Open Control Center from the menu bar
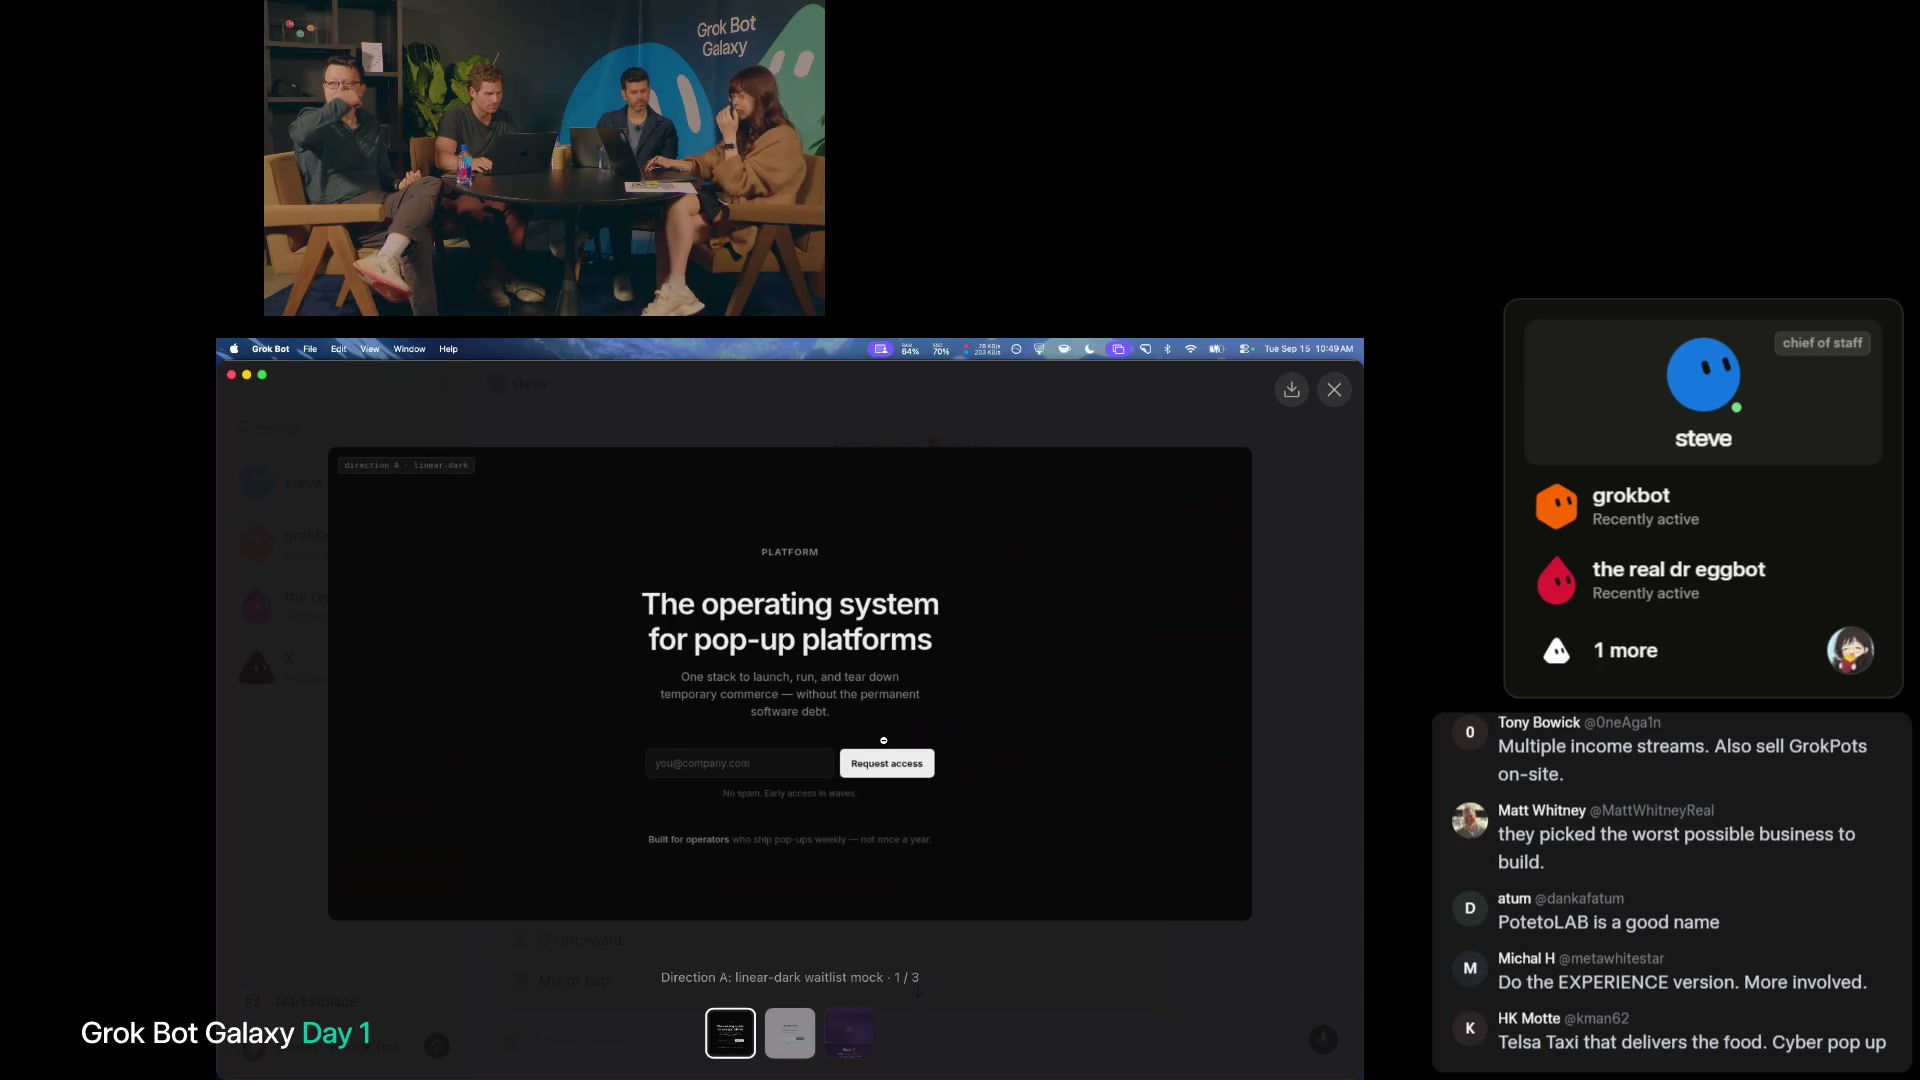Image resolution: width=1920 pixels, height=1080 pixels. [x=1246, y=349]
